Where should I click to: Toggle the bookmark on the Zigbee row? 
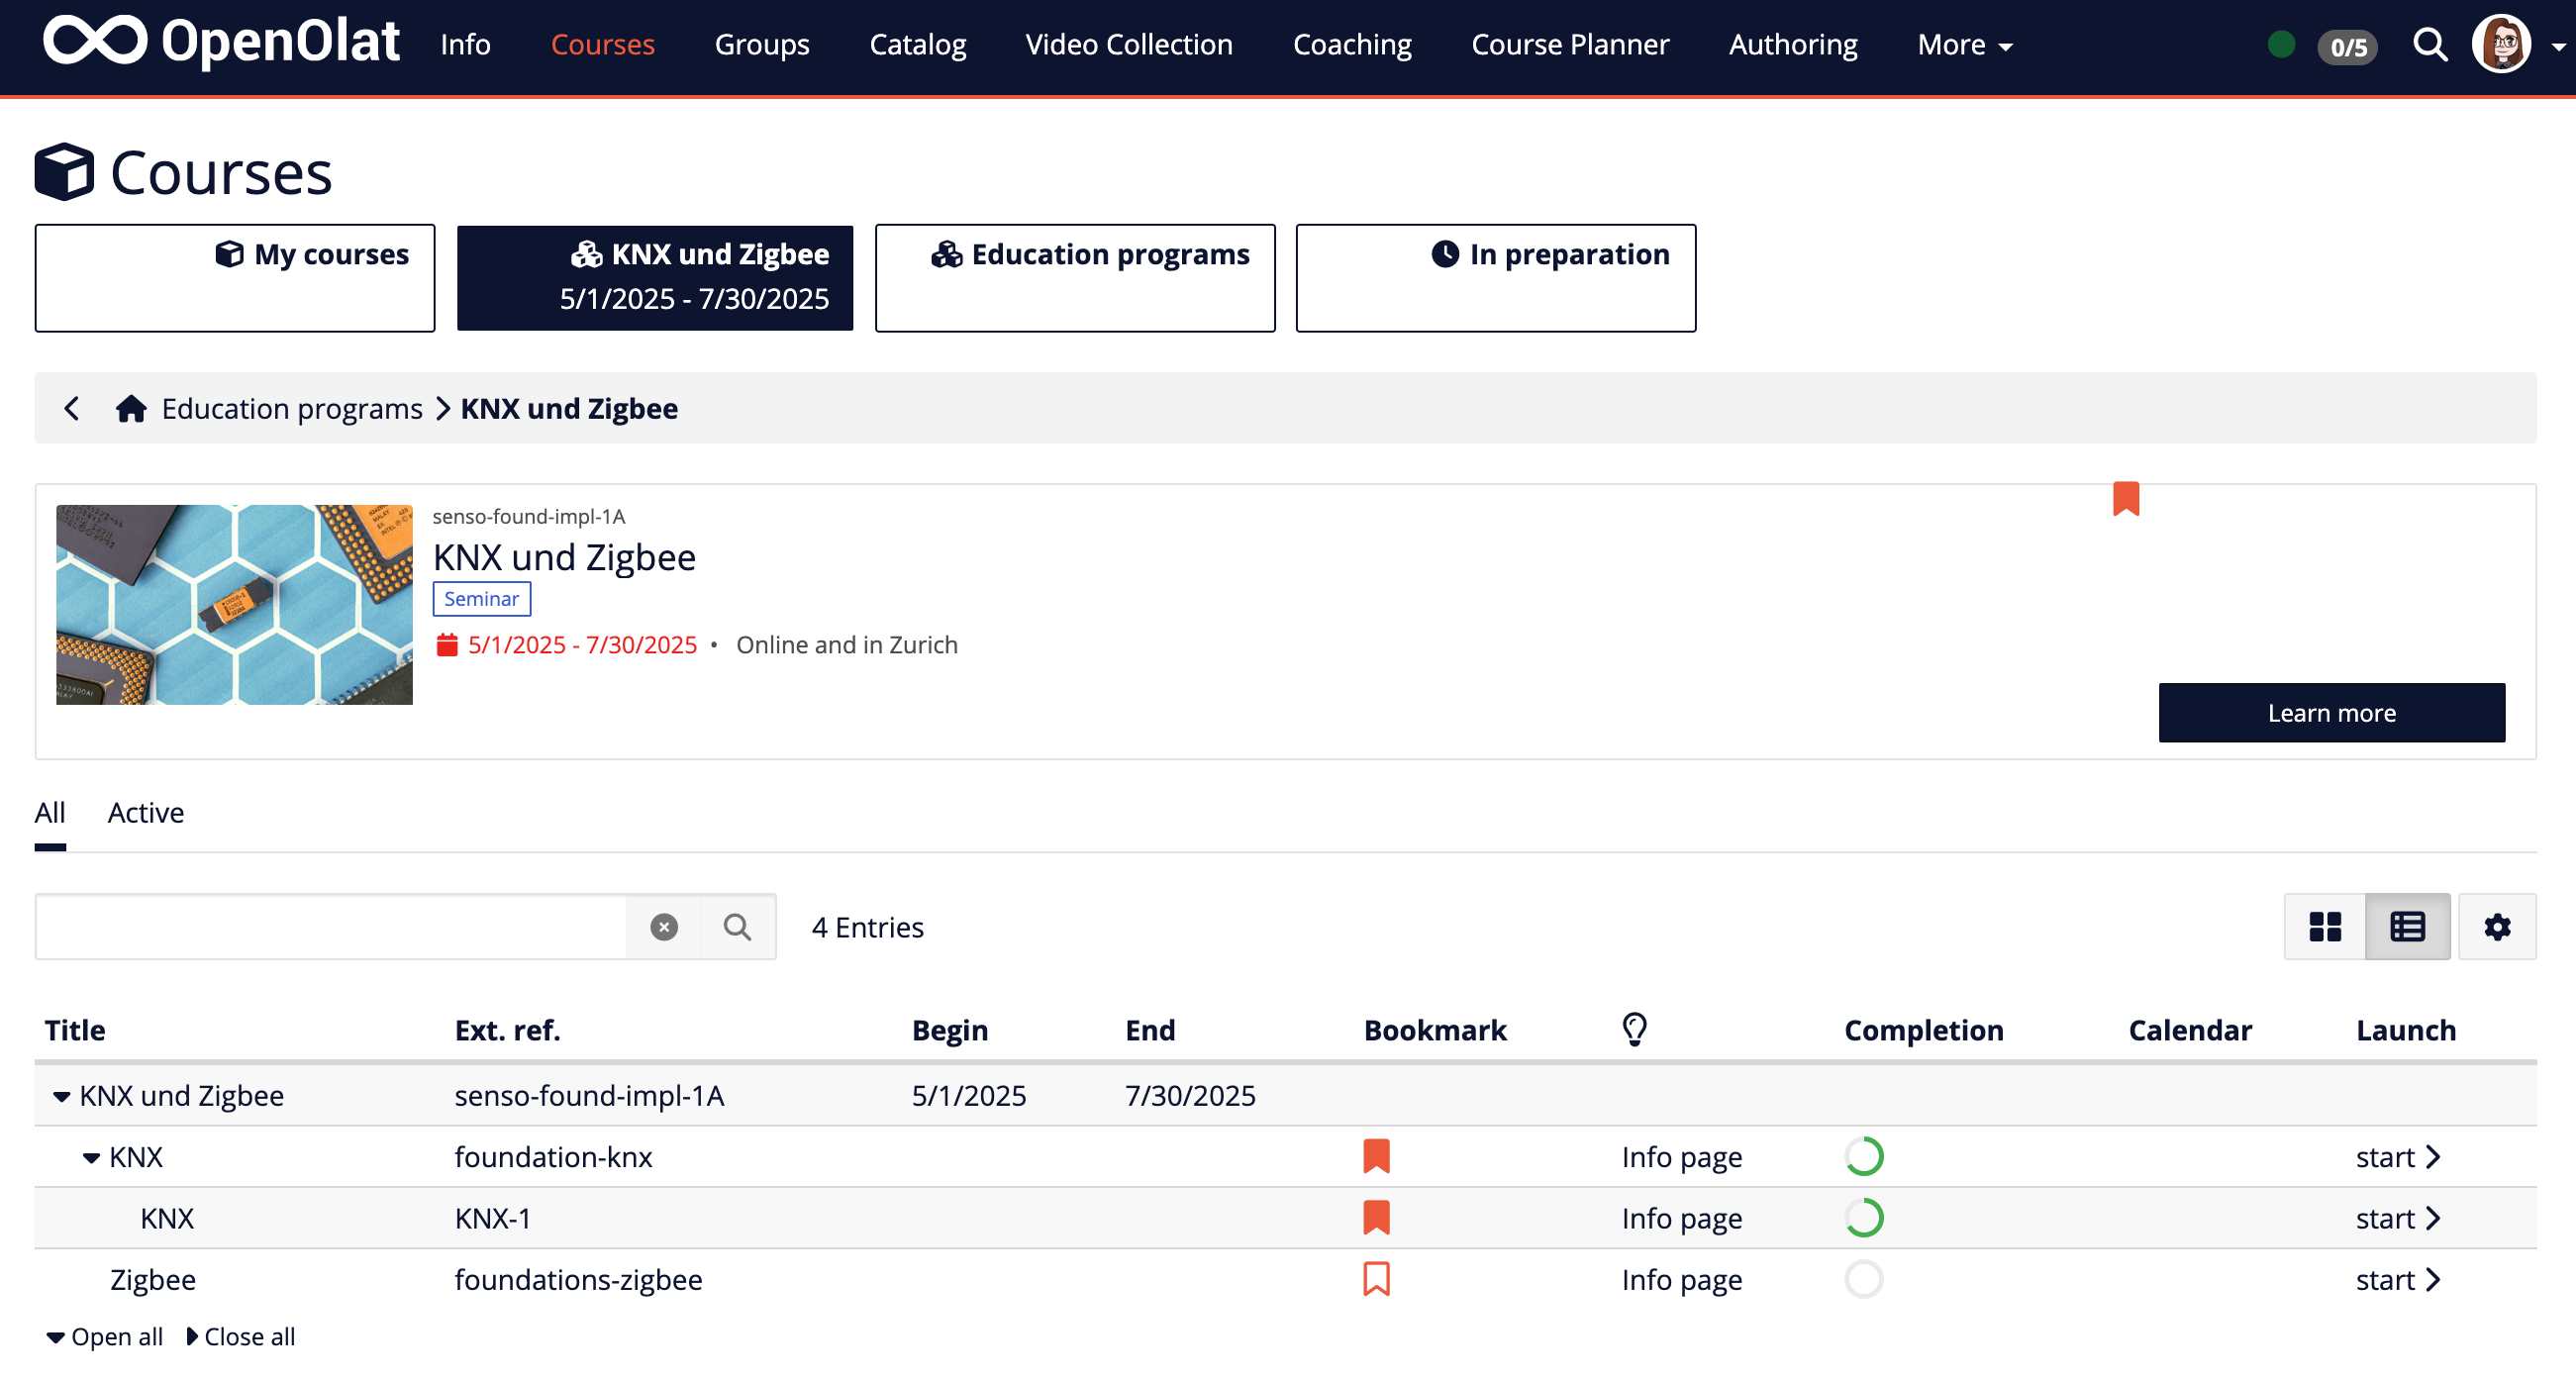tap(1377, 1279)
